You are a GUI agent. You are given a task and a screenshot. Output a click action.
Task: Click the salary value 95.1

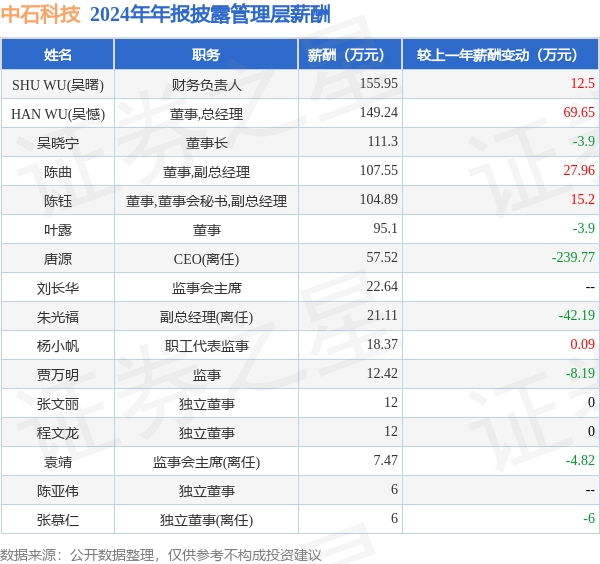[x=385, y=228]
